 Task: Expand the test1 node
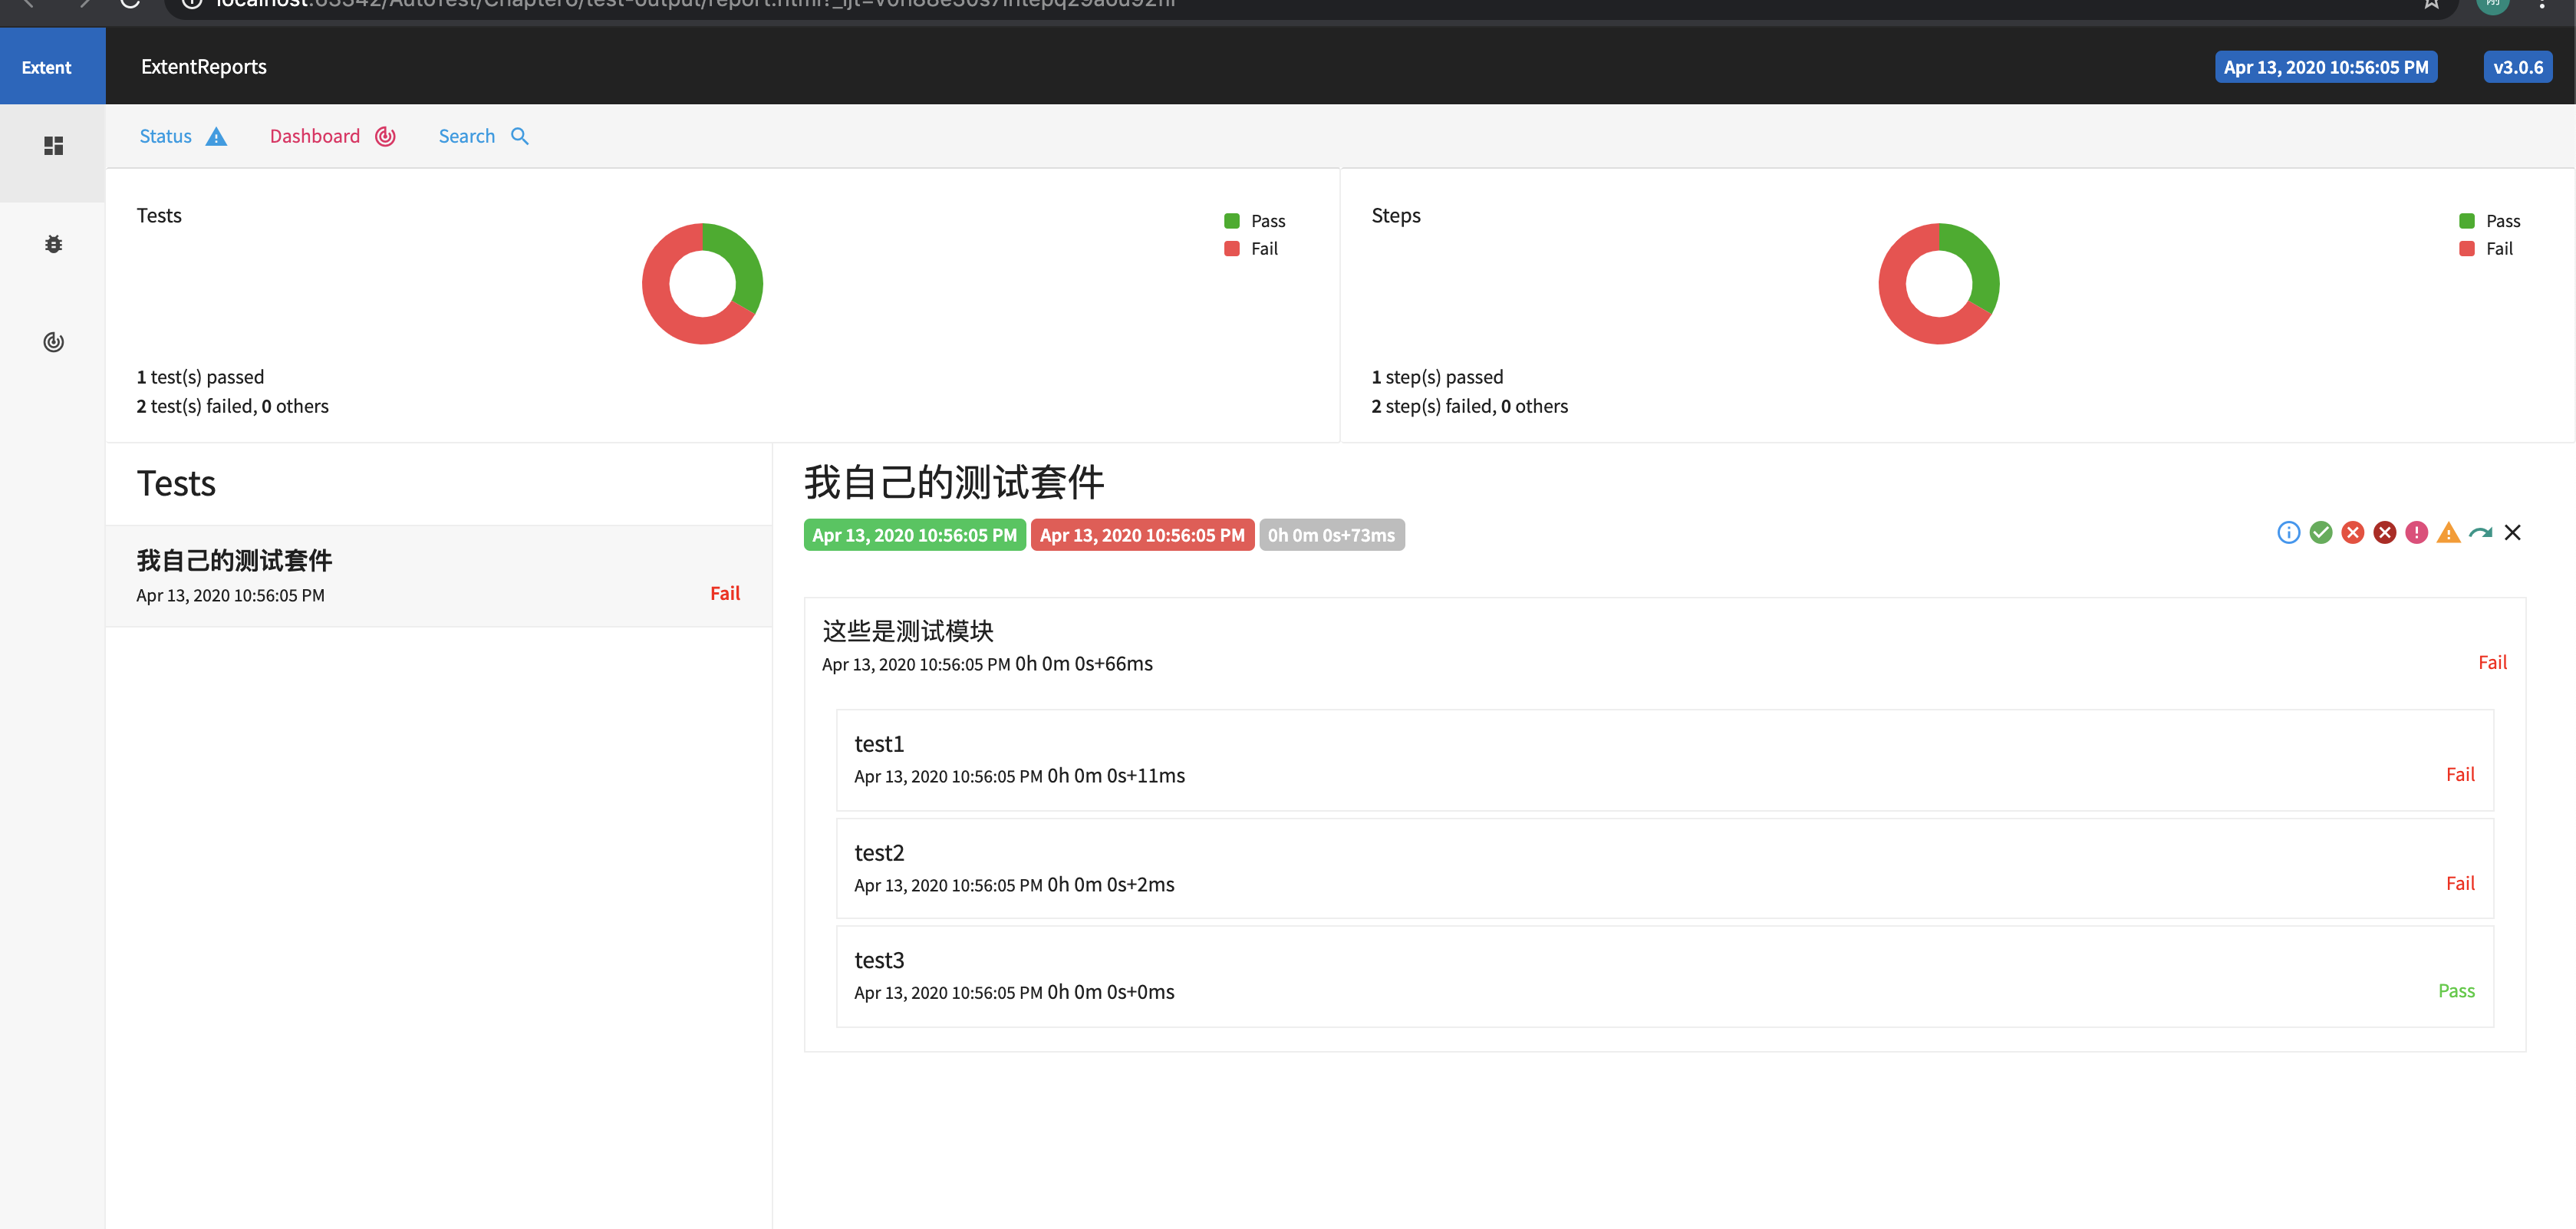(x=1664, y=760)
